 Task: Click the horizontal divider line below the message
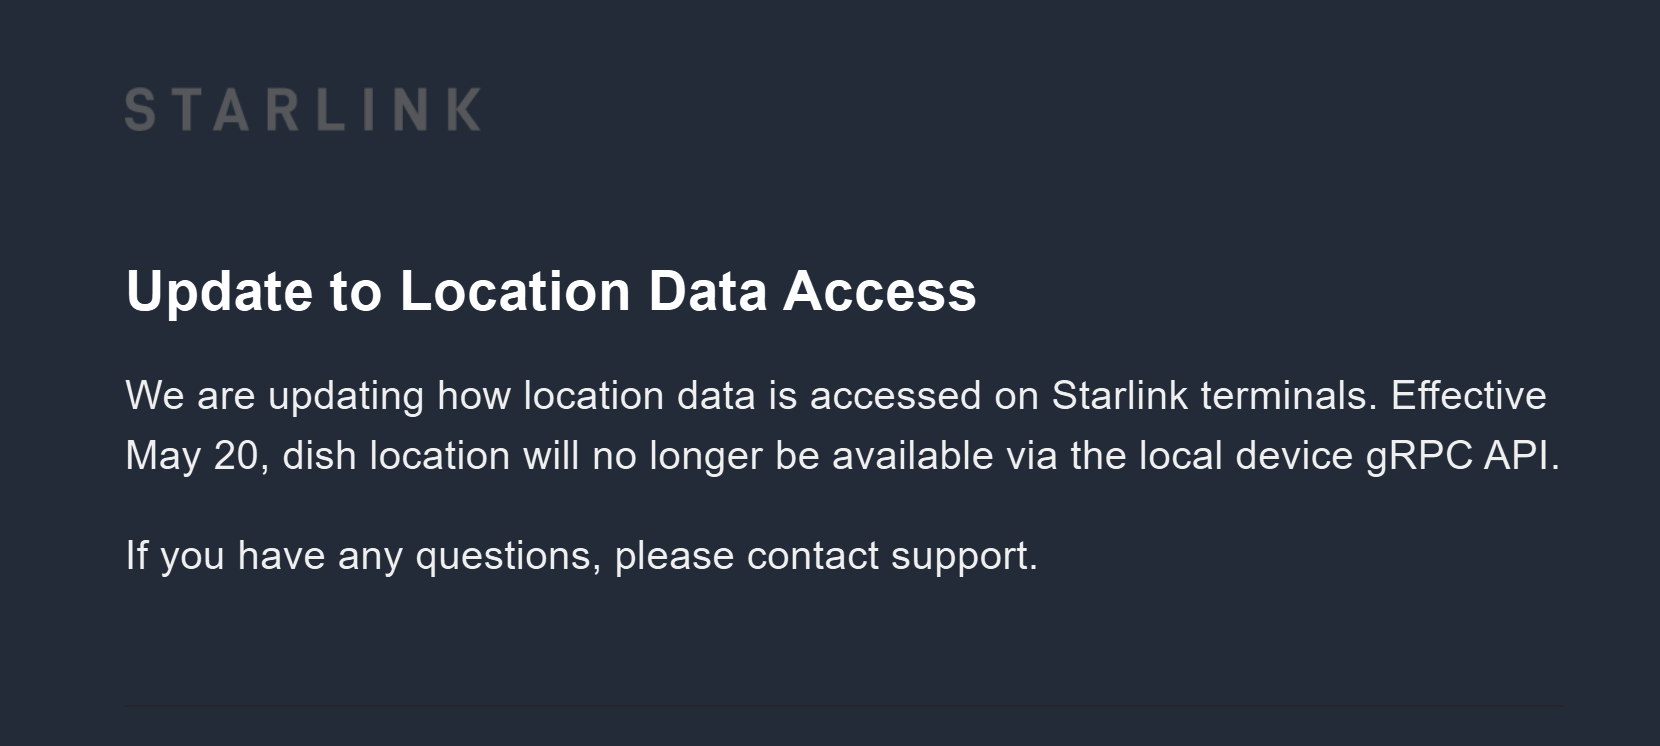point(845,706)
